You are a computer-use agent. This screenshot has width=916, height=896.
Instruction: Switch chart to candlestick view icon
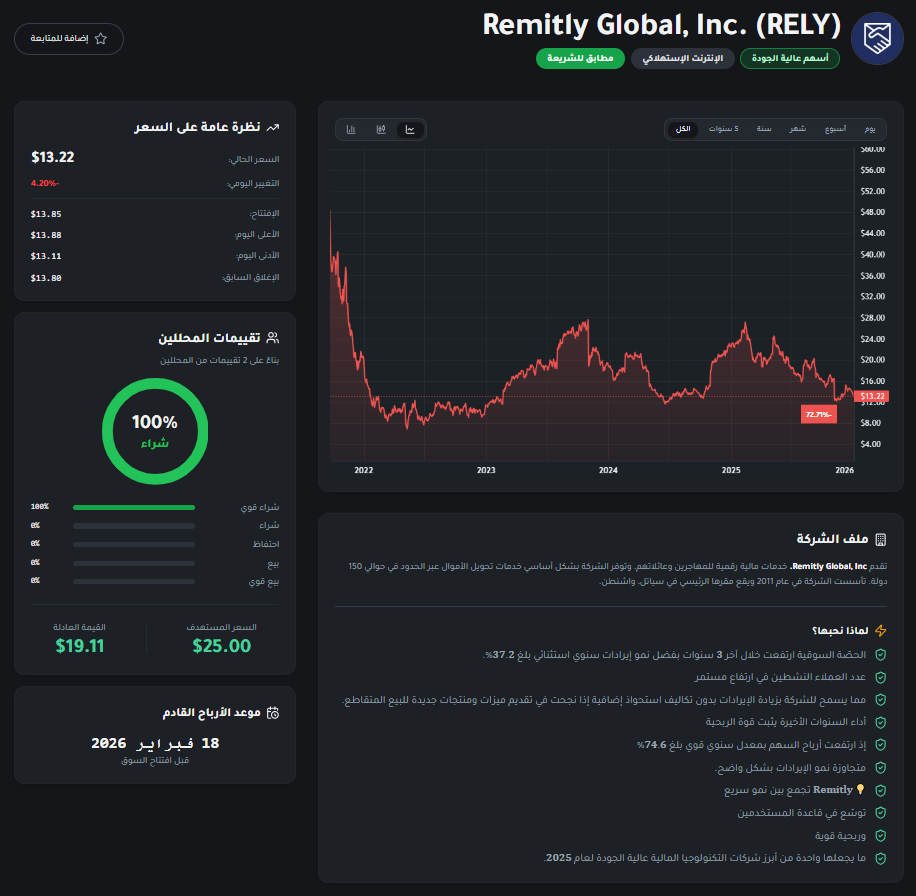click(381, 130)
